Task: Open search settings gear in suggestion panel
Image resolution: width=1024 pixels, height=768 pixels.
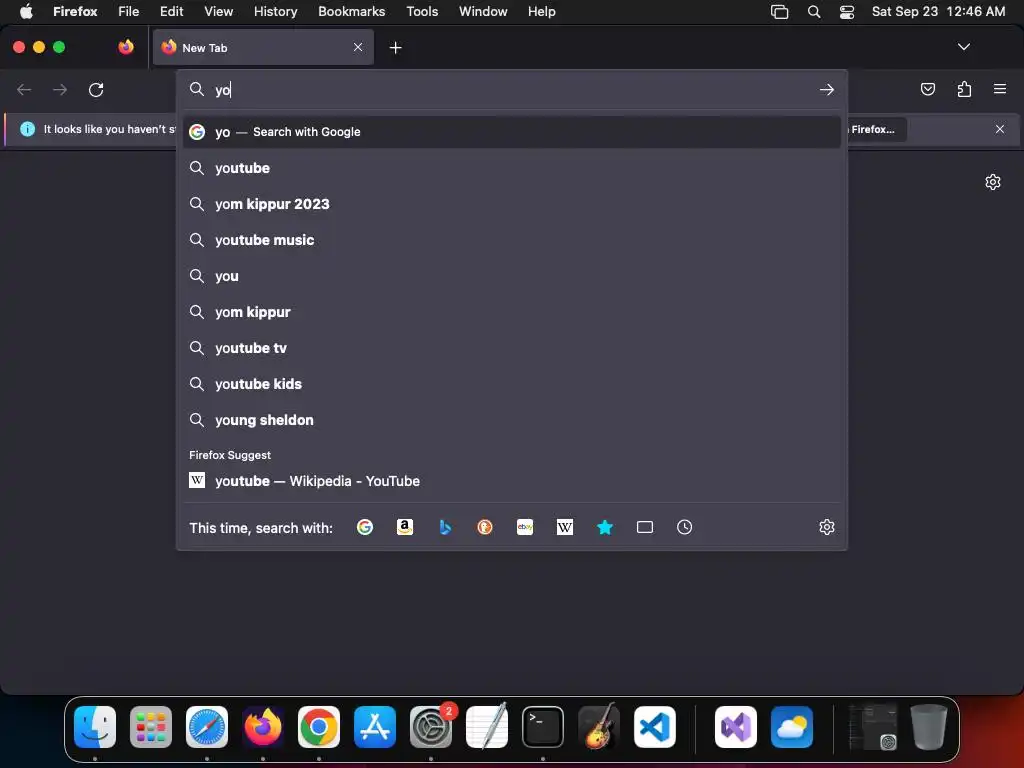Action: (x=827, y=527)
